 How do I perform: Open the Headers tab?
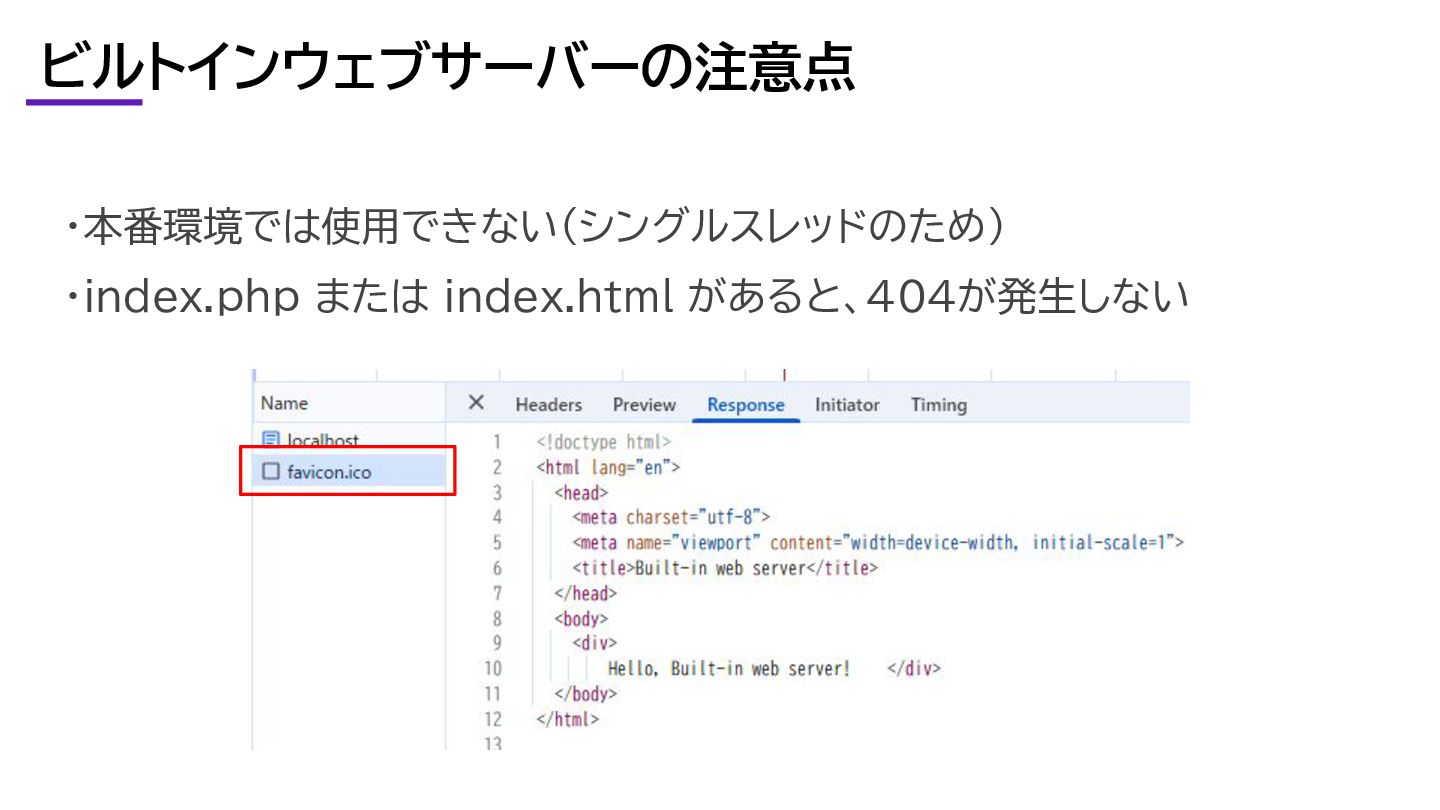coord(548,405)
